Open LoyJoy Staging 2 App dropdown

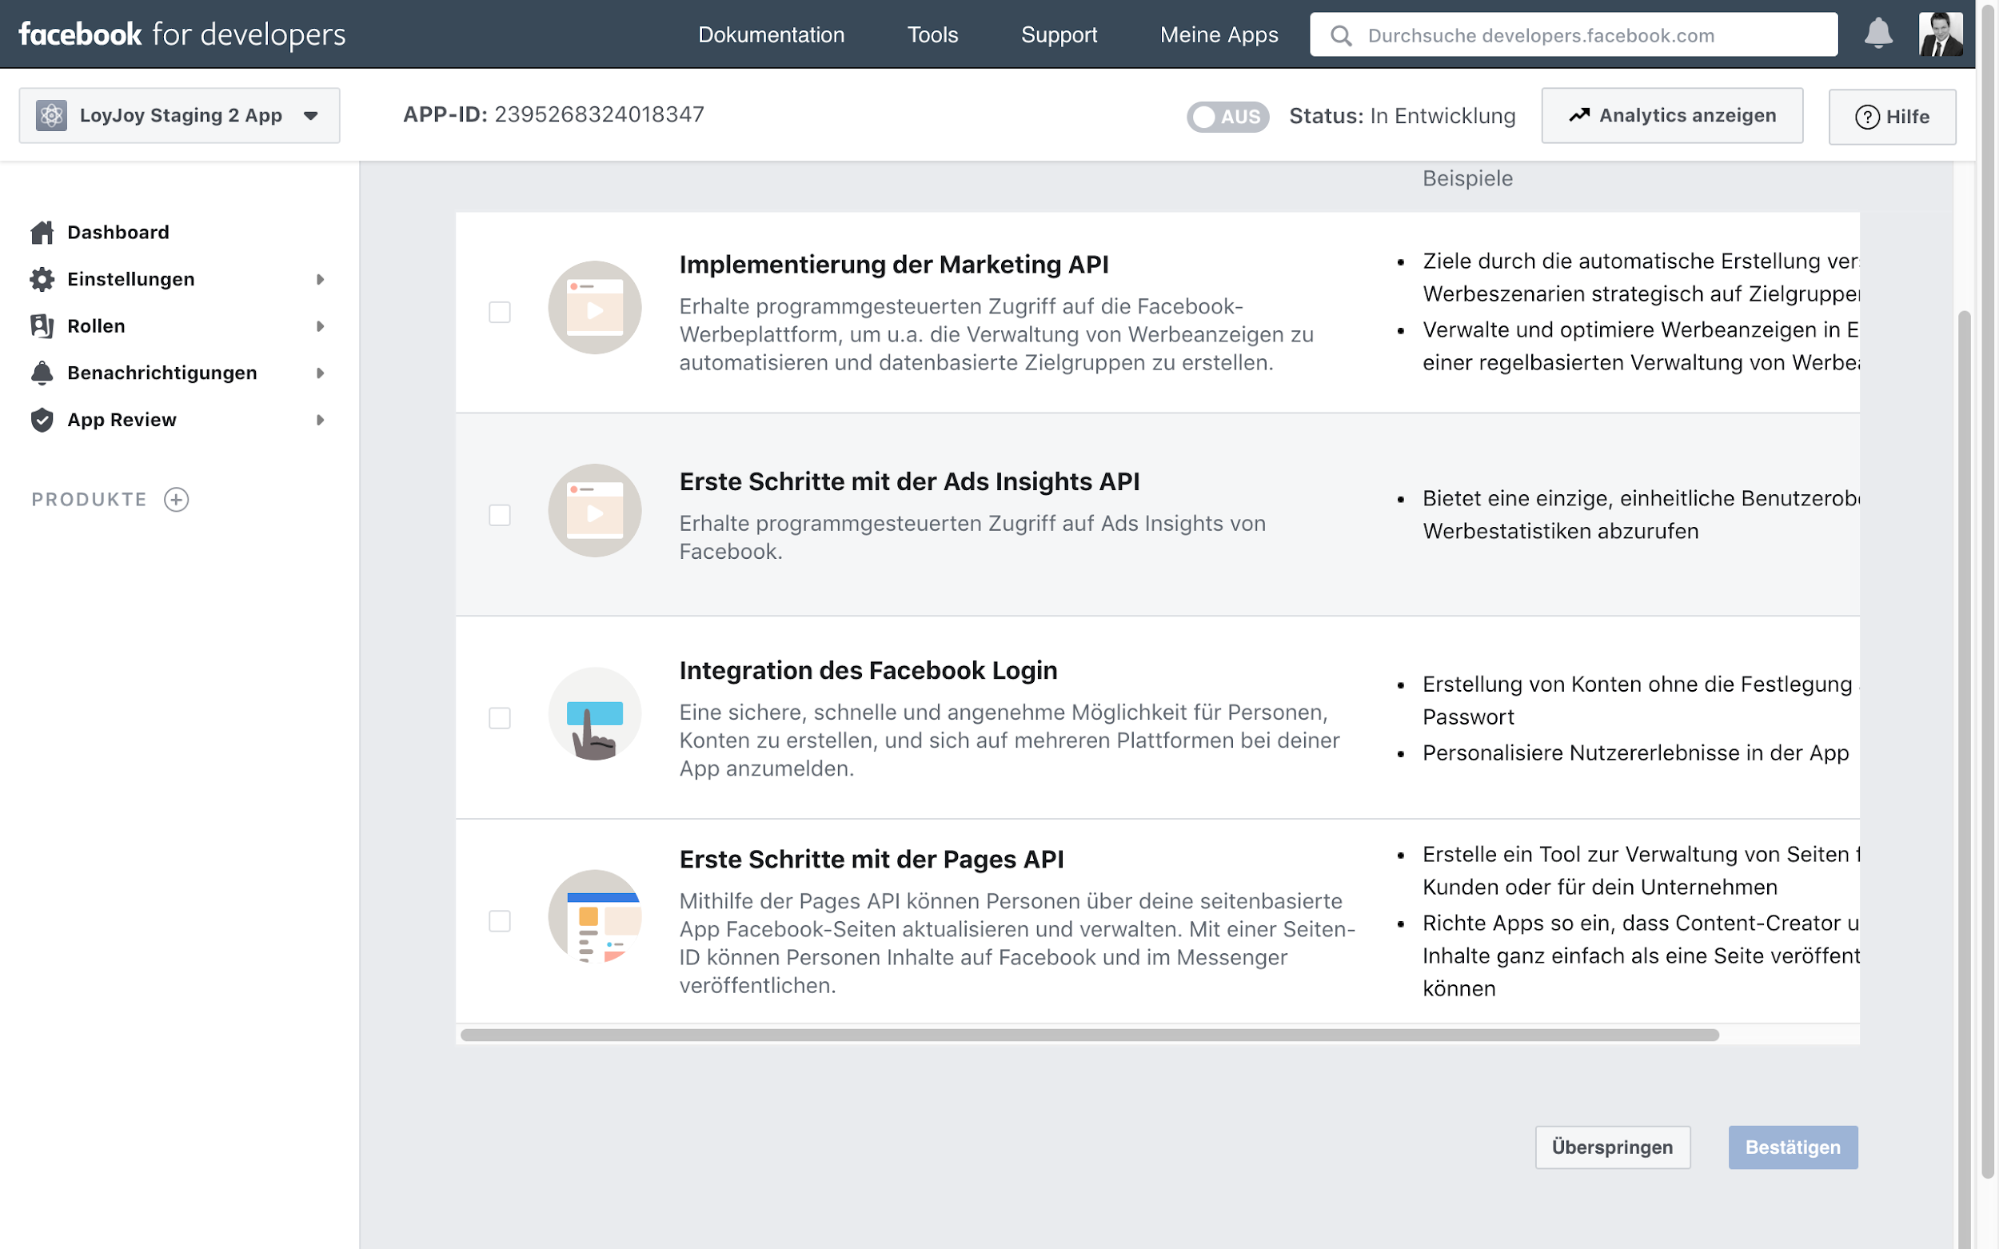click(179, 116)
